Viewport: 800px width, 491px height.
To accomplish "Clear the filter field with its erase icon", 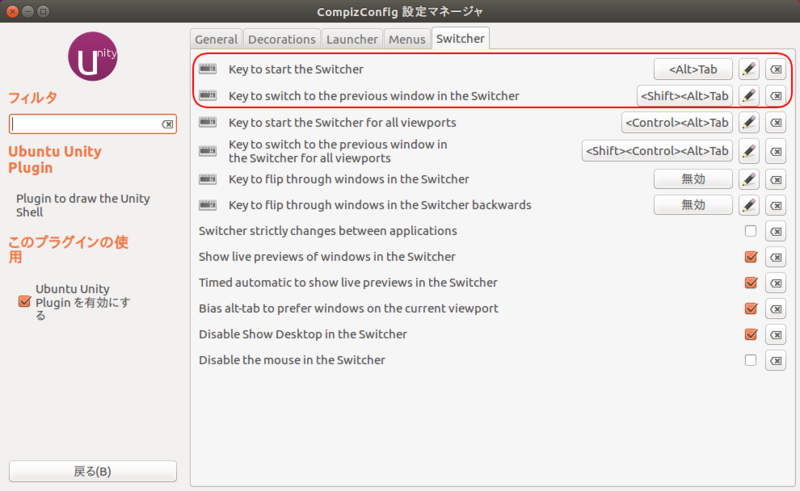I will (x=167, y=124).
